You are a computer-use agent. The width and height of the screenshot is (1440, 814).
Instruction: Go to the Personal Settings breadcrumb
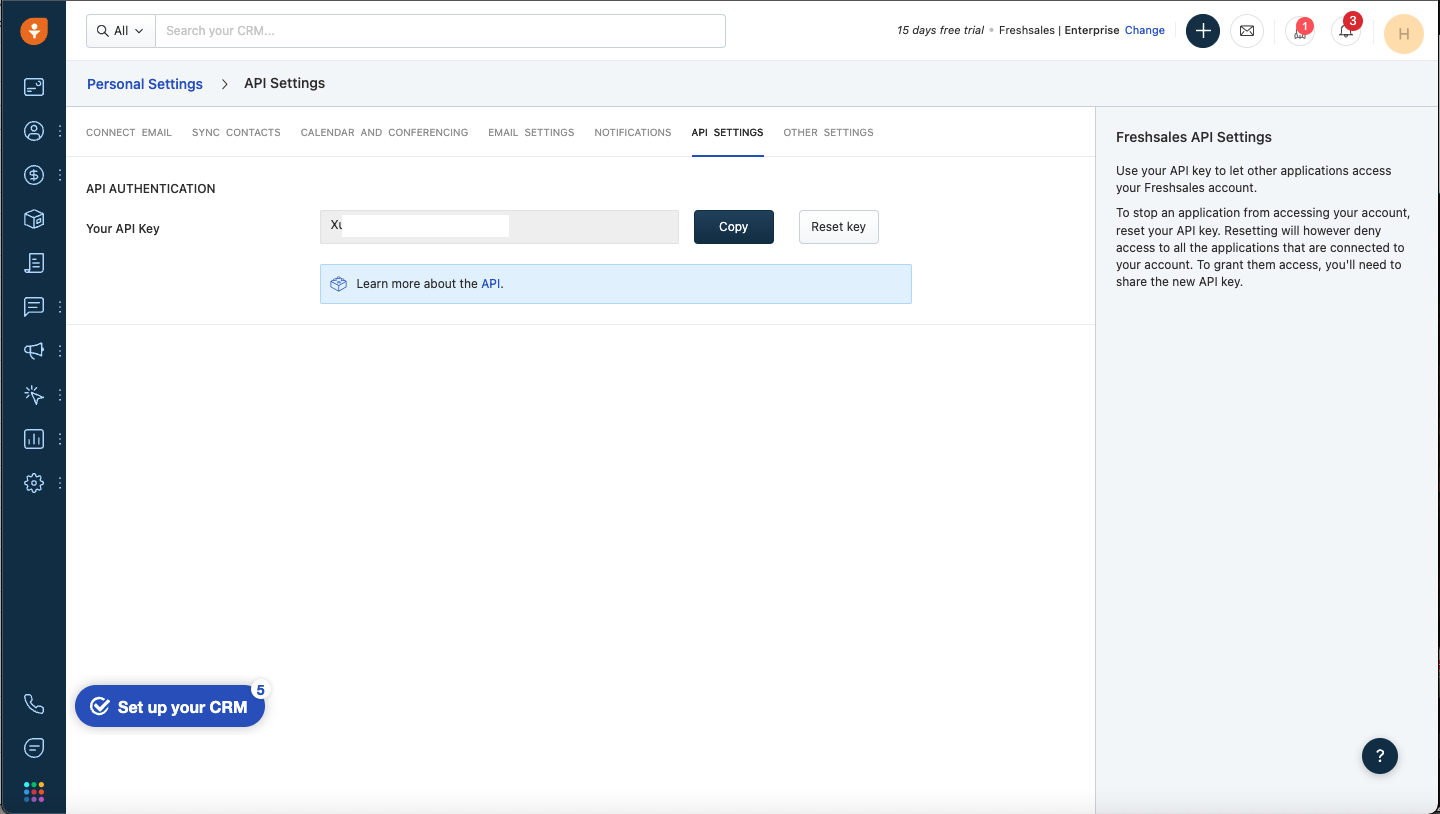(x=145, y=84)
